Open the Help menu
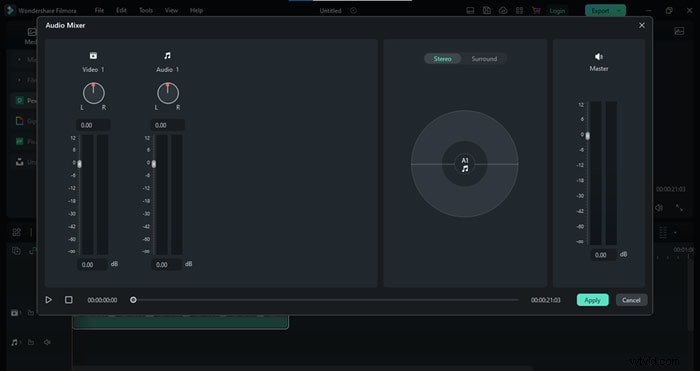Viewport: 700px width, 371px height. [x=196, y=10]
